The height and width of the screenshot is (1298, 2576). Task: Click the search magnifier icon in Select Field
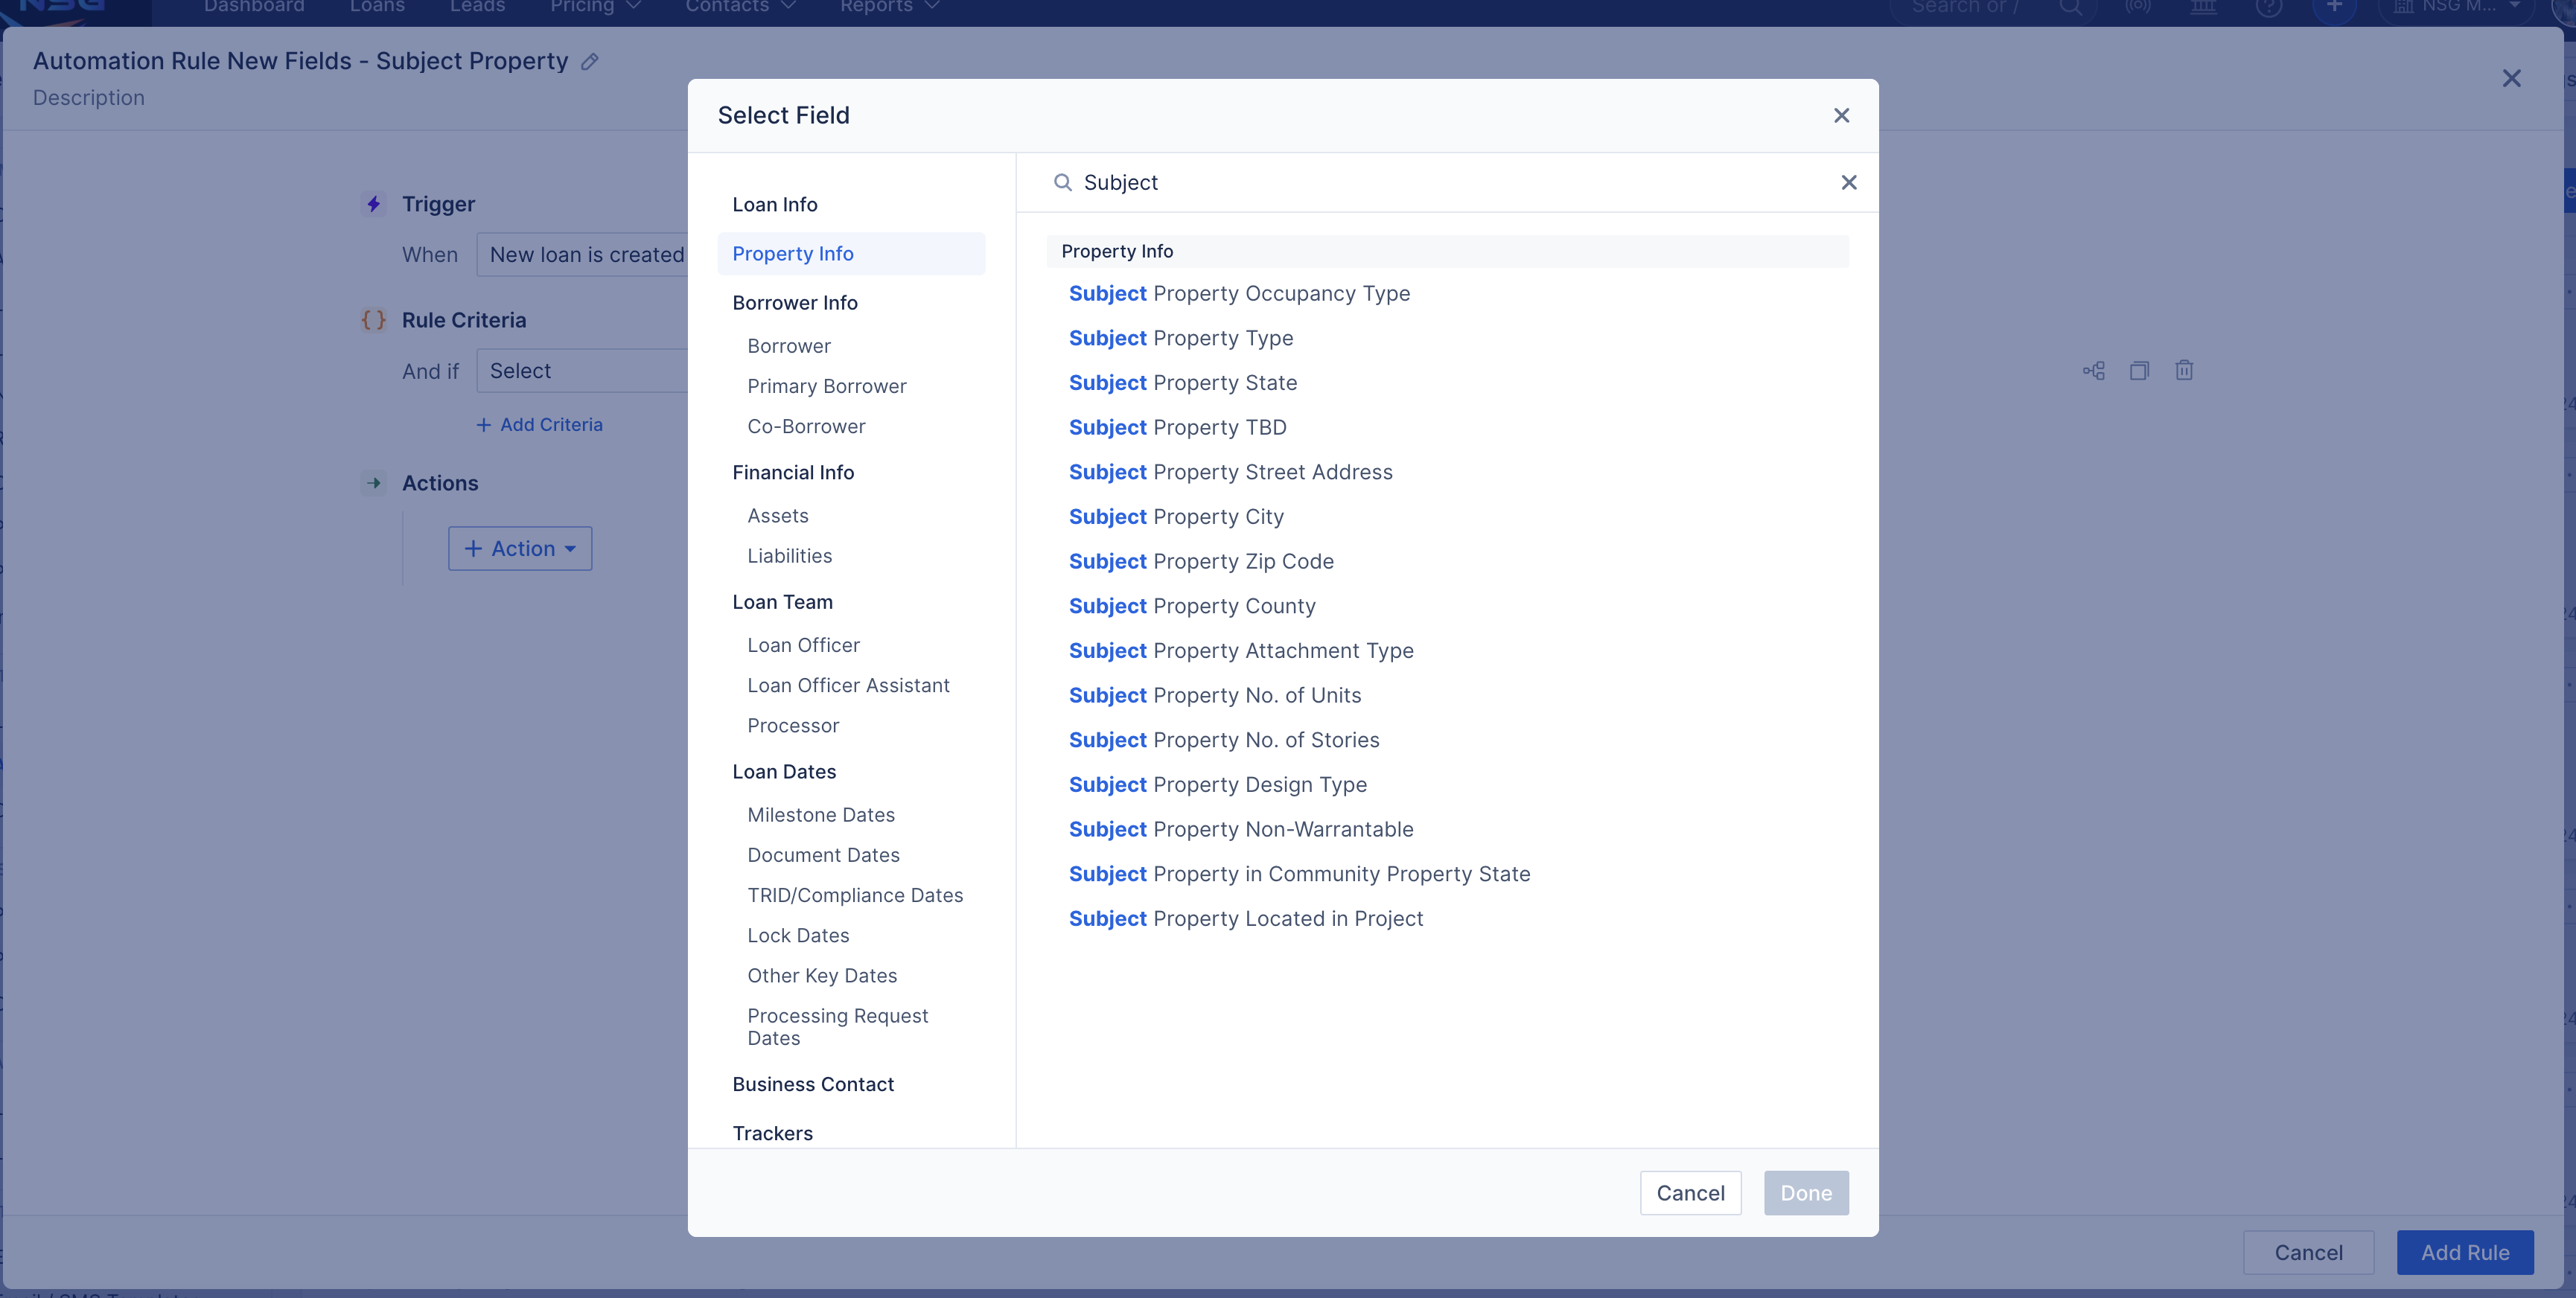(1062, 182)
